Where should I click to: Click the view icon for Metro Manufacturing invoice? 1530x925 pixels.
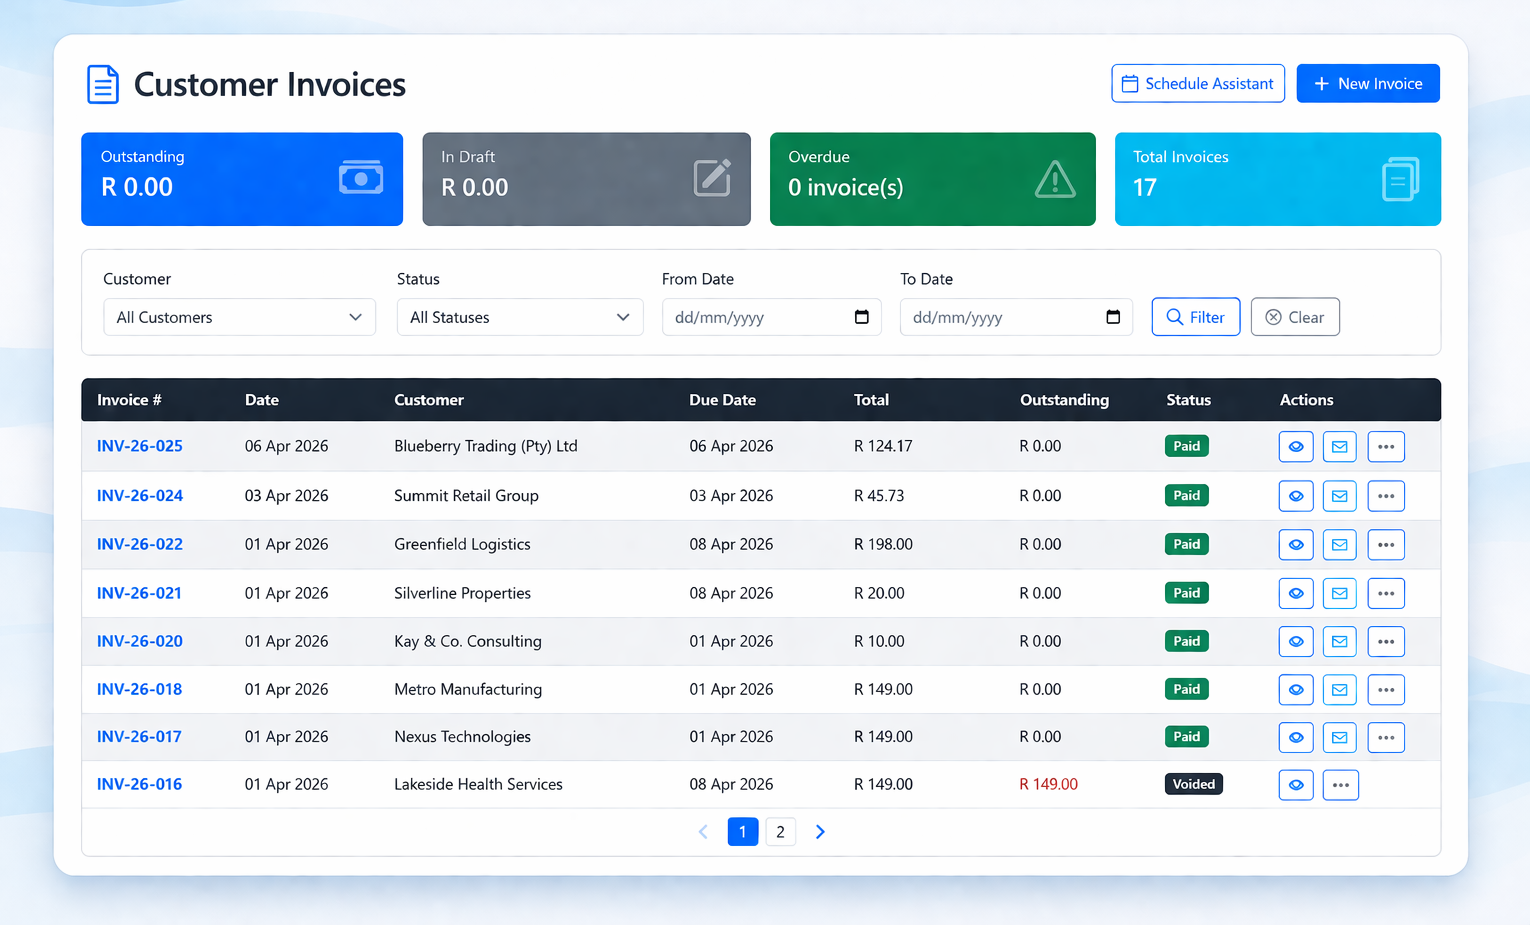coord(1296,689)
